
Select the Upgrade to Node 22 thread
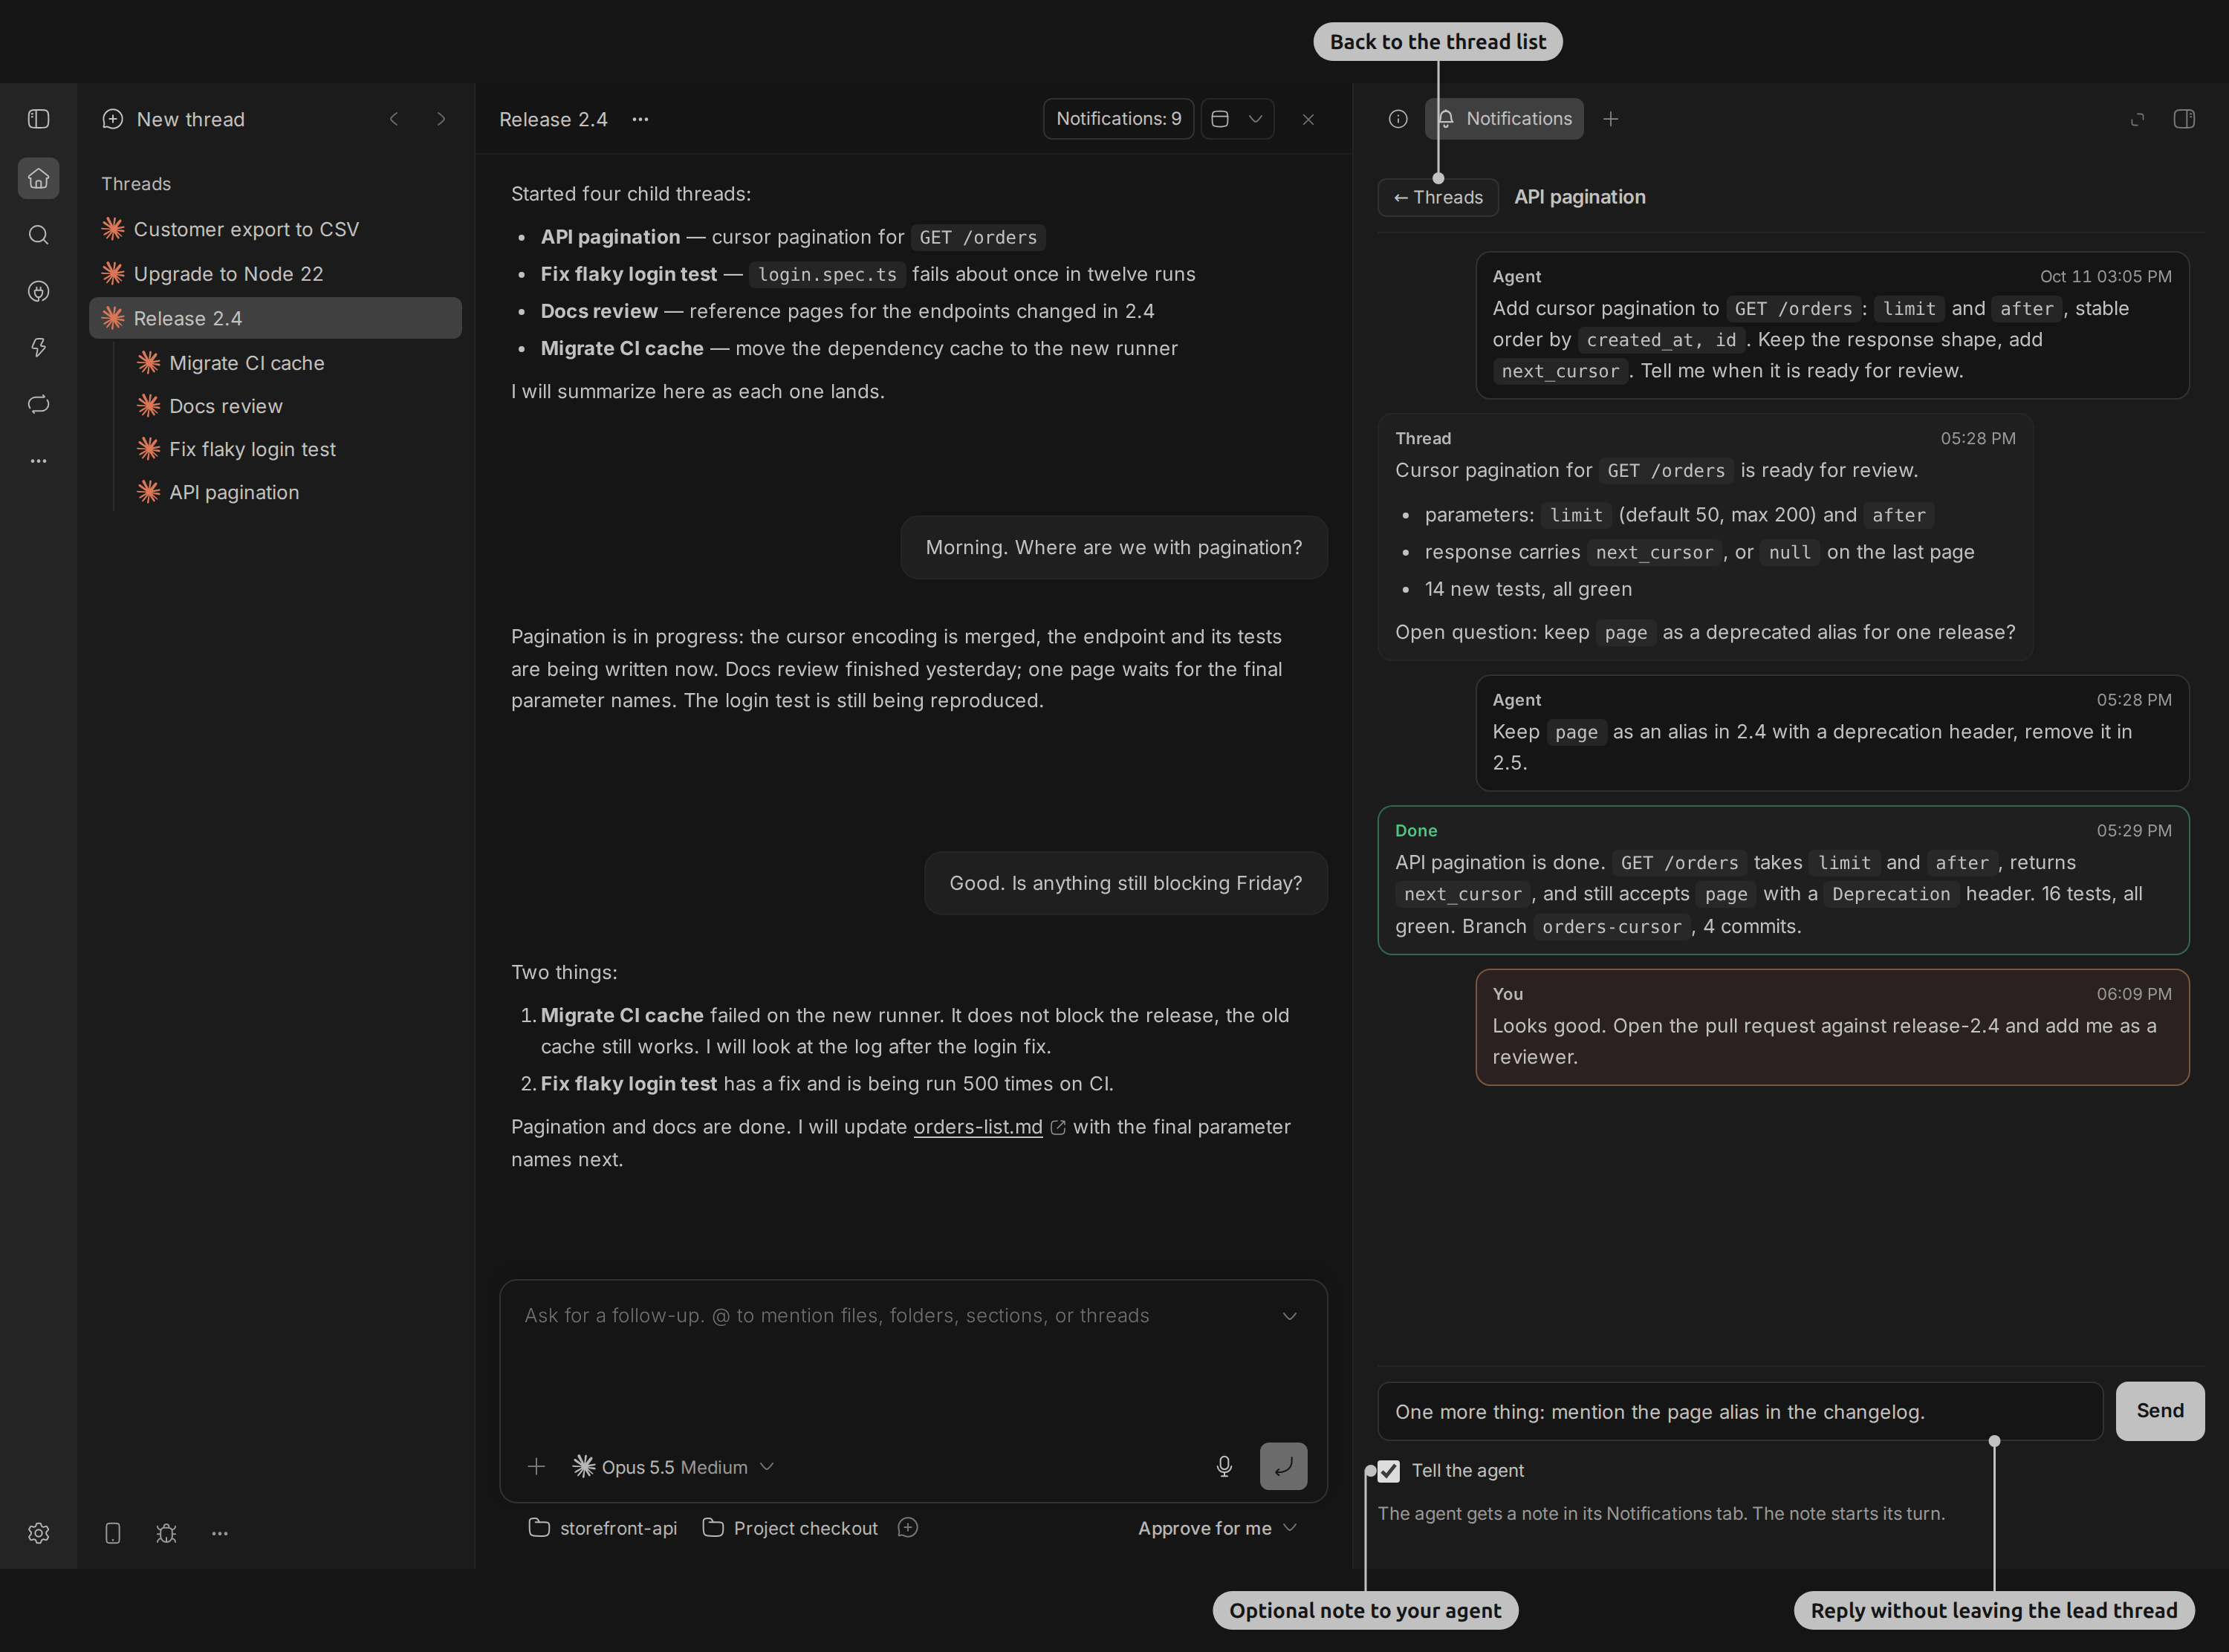275,274
